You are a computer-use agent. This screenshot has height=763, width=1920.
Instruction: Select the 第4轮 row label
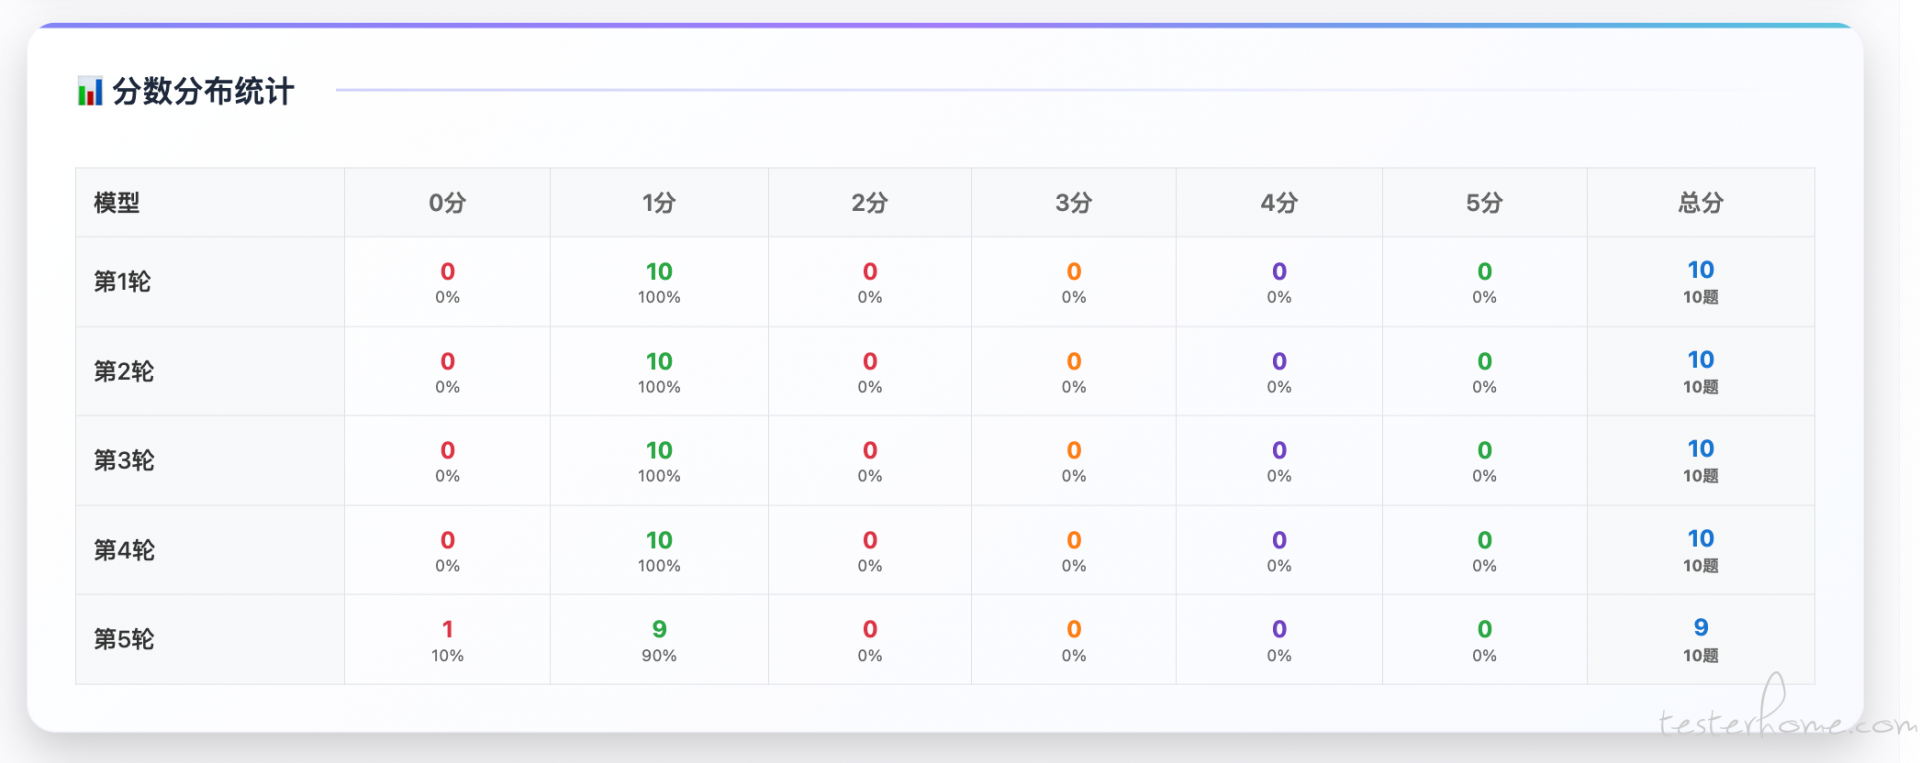124,551
